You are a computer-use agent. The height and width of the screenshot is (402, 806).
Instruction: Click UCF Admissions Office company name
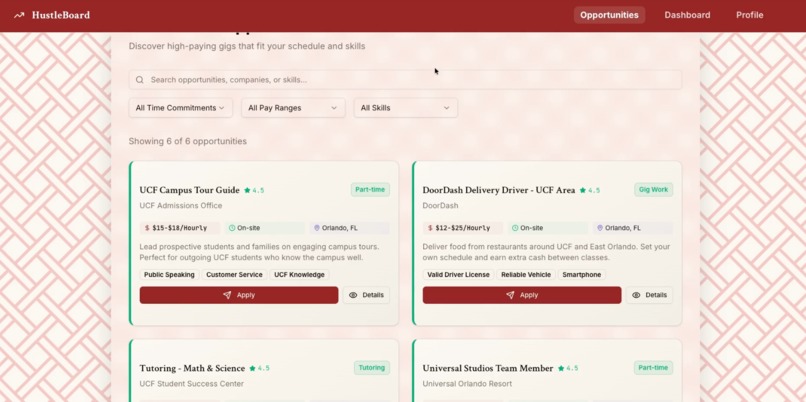(181, 206)
